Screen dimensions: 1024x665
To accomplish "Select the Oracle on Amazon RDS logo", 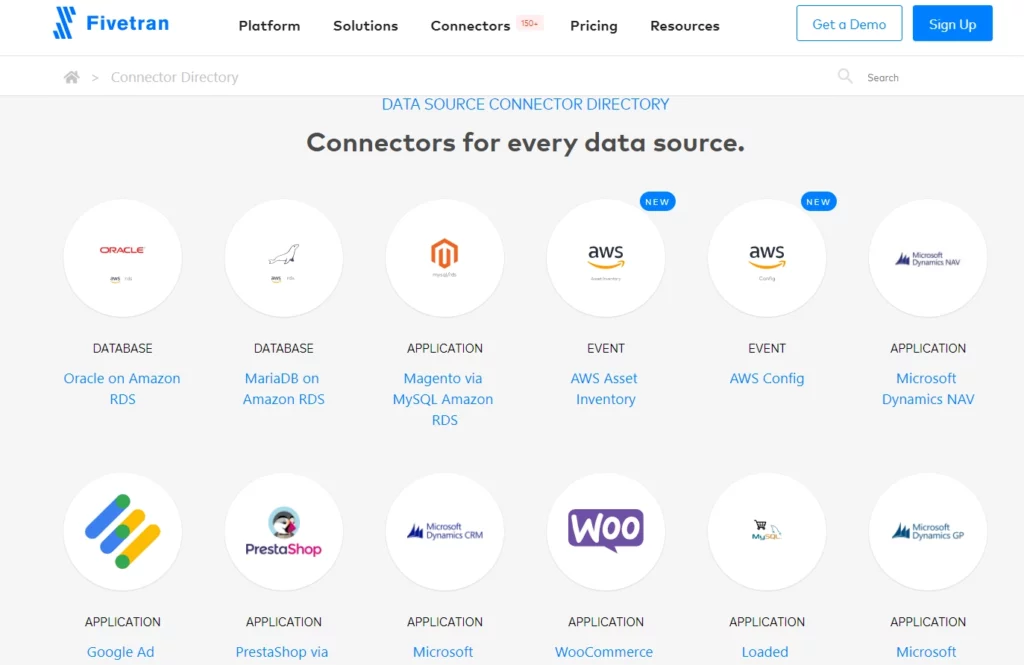I will pyautogui.click(x=123, y=258).
